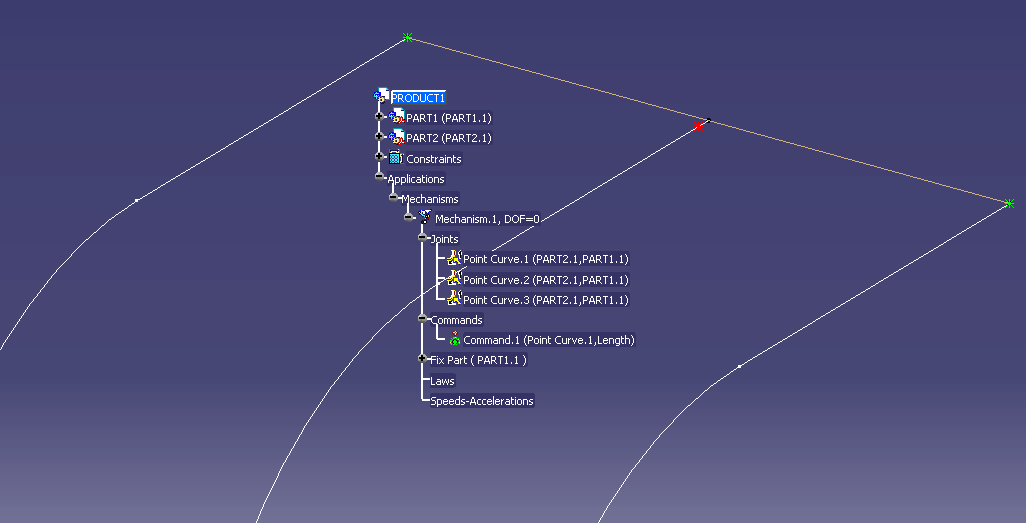This screenshot has width=1026, height=523.
Task: Expand the Constraints node
Action: (379, 156)
